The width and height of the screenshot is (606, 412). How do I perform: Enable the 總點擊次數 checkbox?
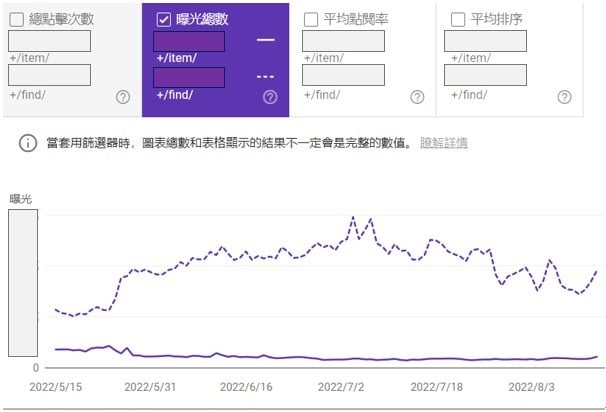(x=17, y=19)
